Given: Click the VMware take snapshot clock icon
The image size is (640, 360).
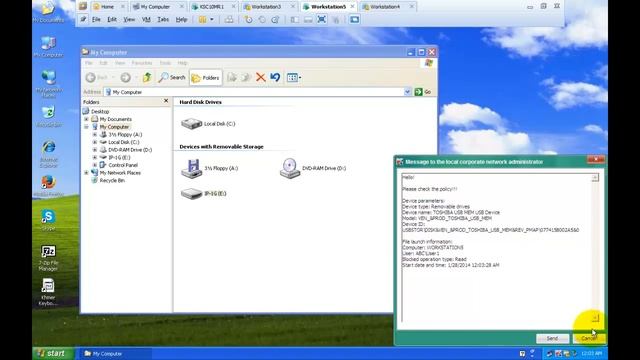Looking at the screenshot, I should point(248,20).
